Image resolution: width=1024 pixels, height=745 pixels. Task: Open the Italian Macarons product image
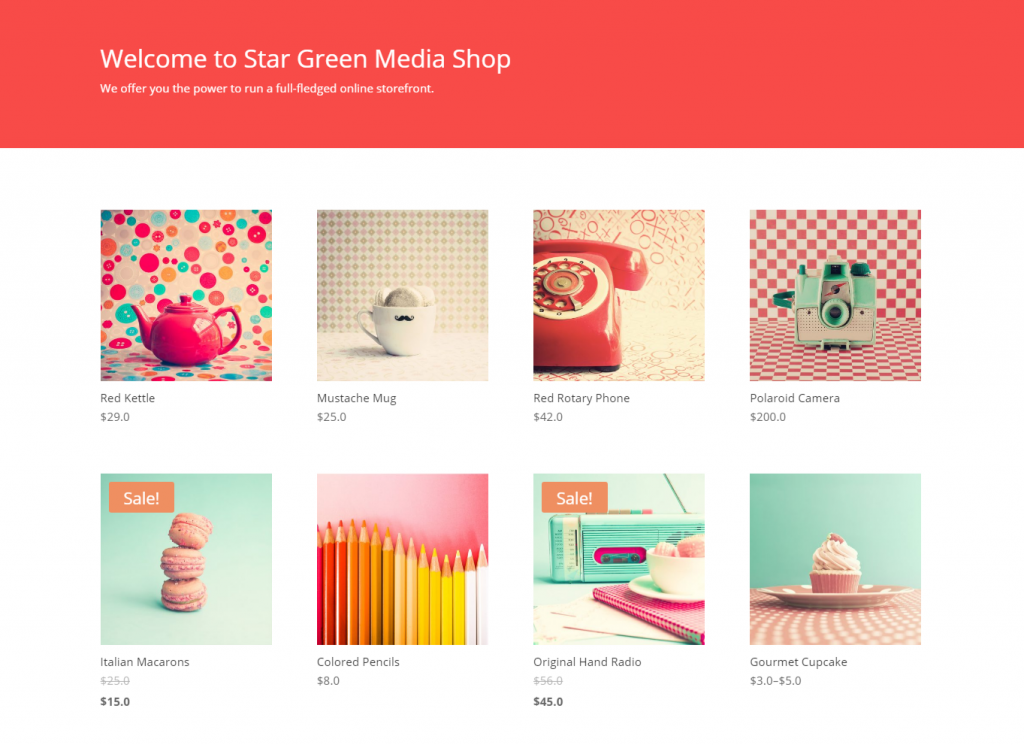186,559
